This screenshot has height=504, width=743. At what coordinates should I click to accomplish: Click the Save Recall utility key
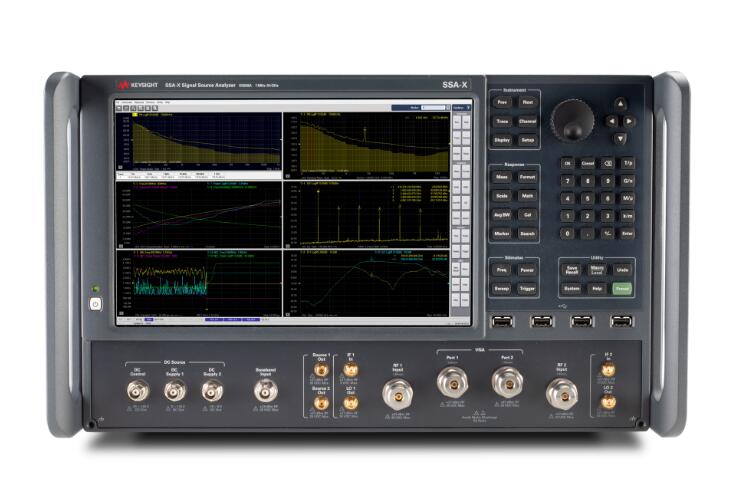click(572, 270)
